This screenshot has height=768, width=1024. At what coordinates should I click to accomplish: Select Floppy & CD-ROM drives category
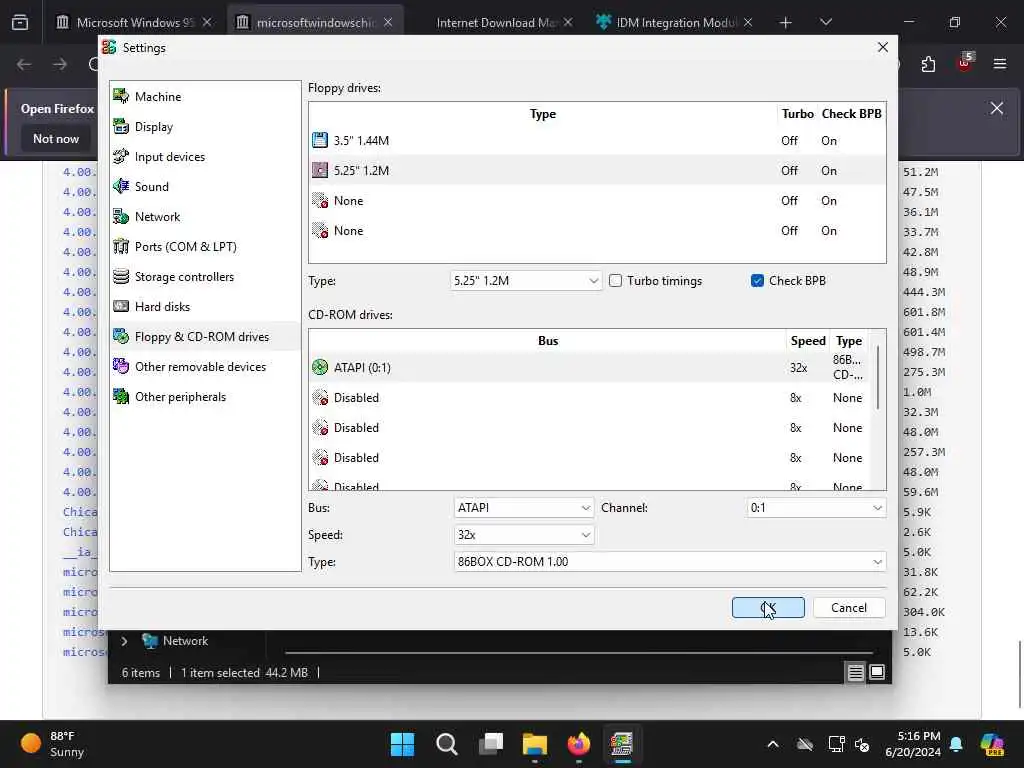[x=204, y=337]
